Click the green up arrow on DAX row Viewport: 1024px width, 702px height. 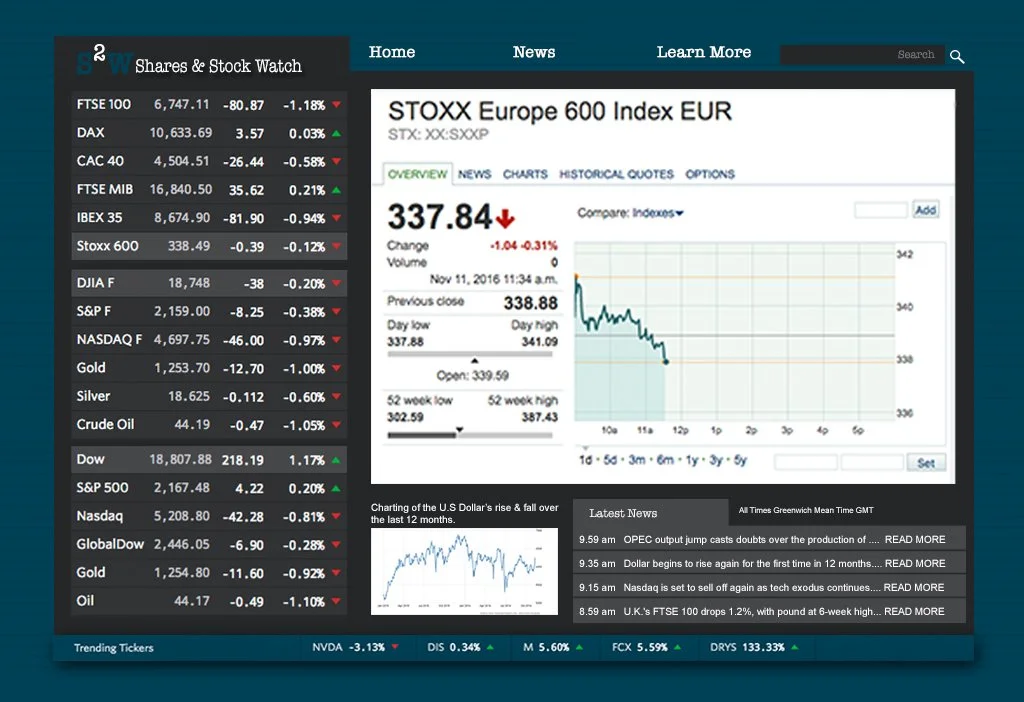(336, 133)
